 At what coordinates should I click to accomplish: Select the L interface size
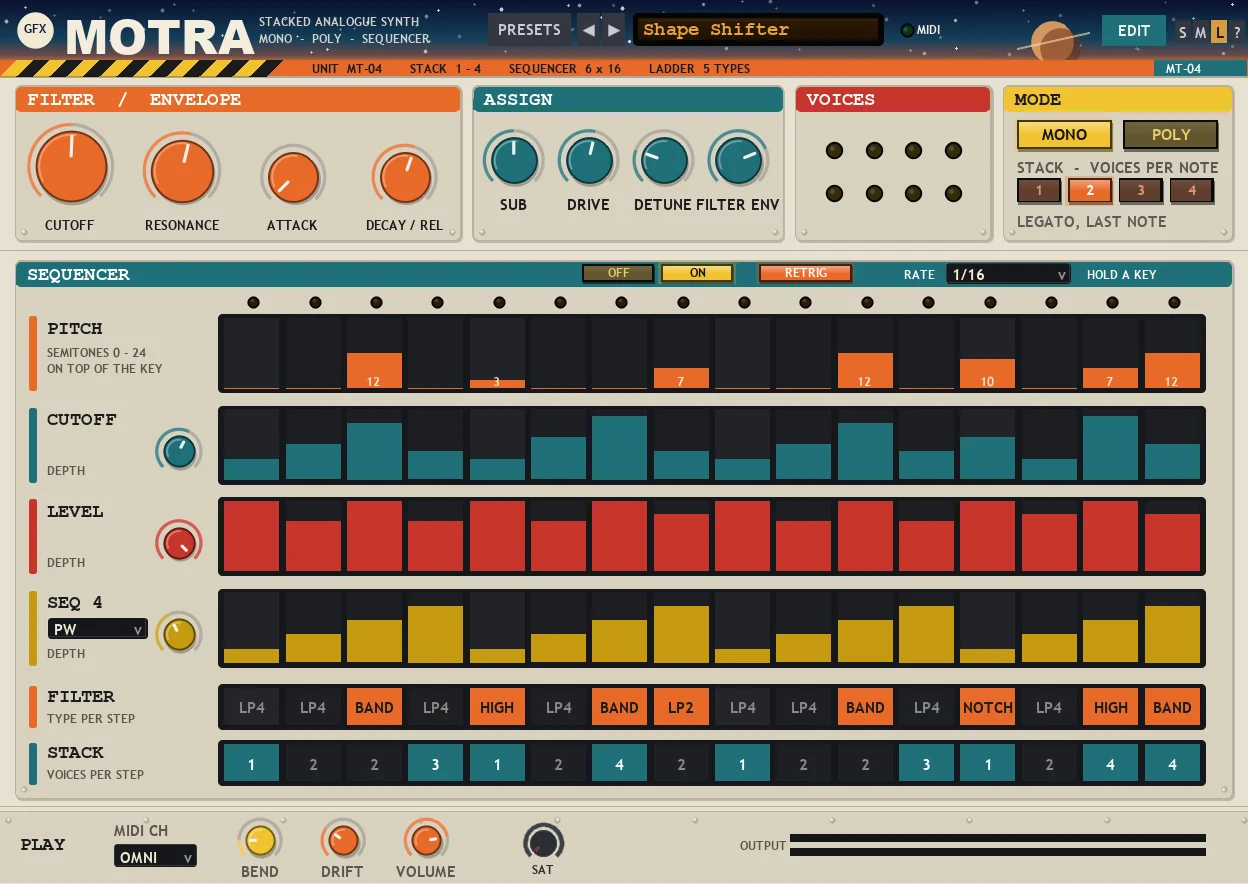(1218, 32)
